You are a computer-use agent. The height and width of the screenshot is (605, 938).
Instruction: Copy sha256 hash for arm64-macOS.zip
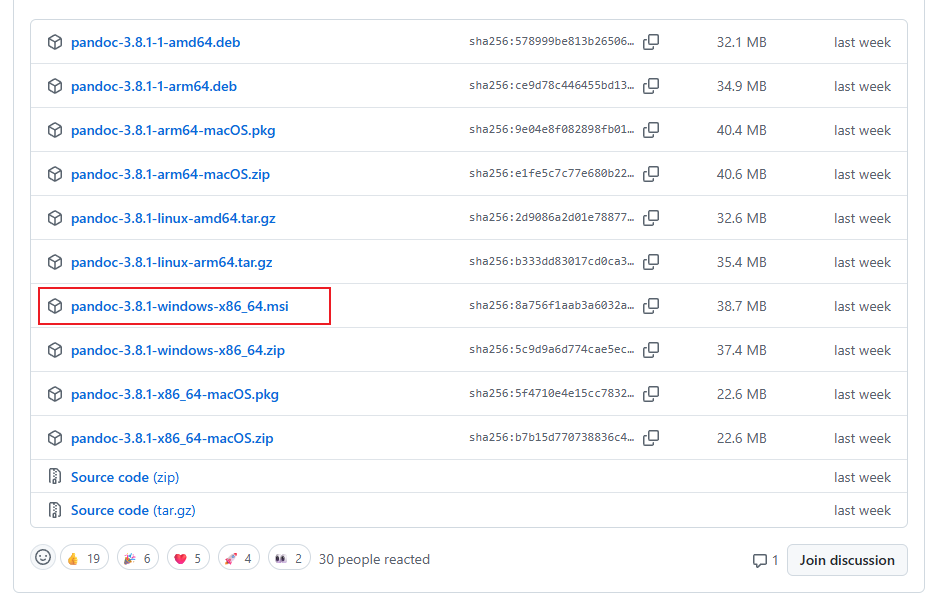click(x=651, y=174)
